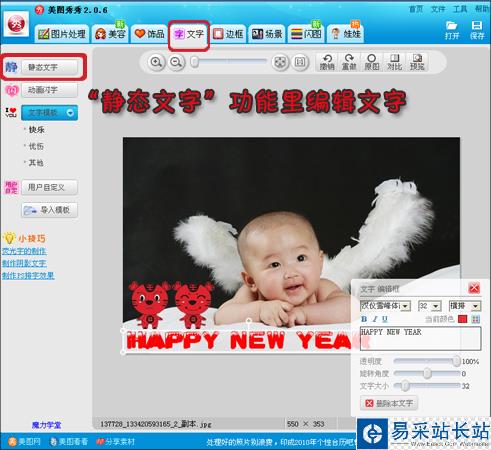
Task: Select the 其他 template category
Action: [36, 163]
